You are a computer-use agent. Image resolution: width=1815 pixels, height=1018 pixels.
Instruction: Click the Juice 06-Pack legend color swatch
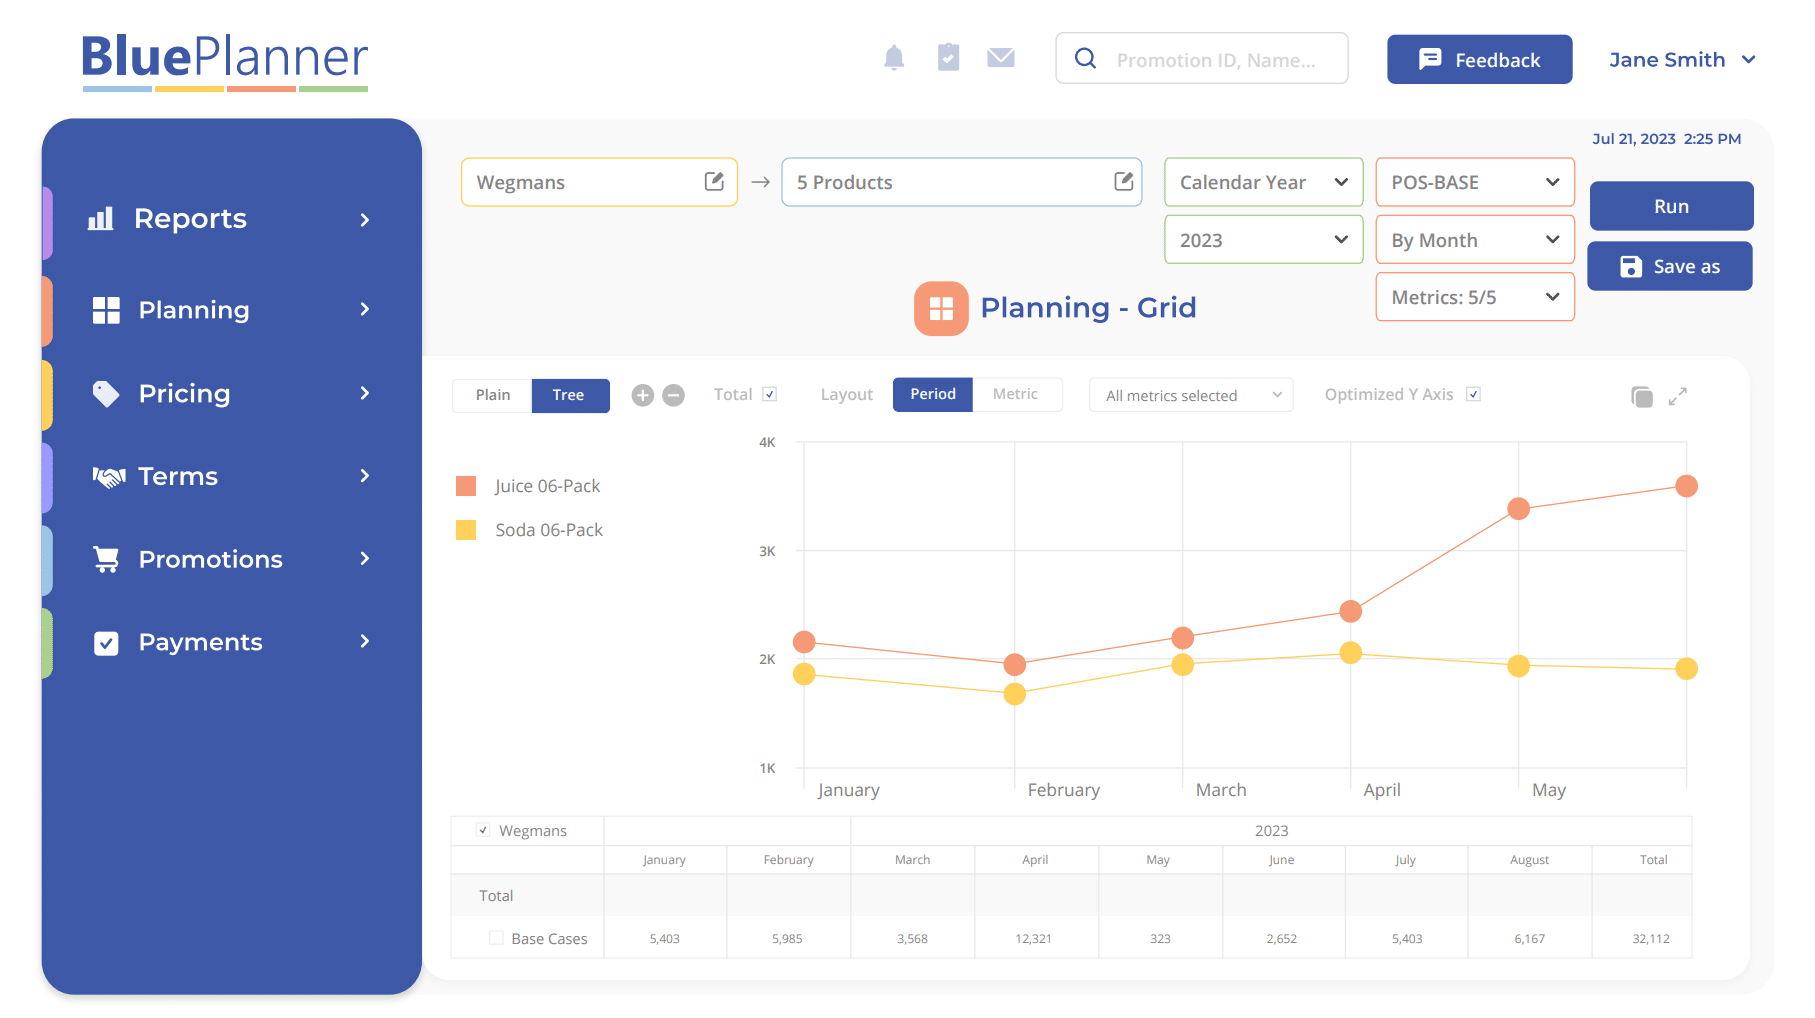(466, 486)
